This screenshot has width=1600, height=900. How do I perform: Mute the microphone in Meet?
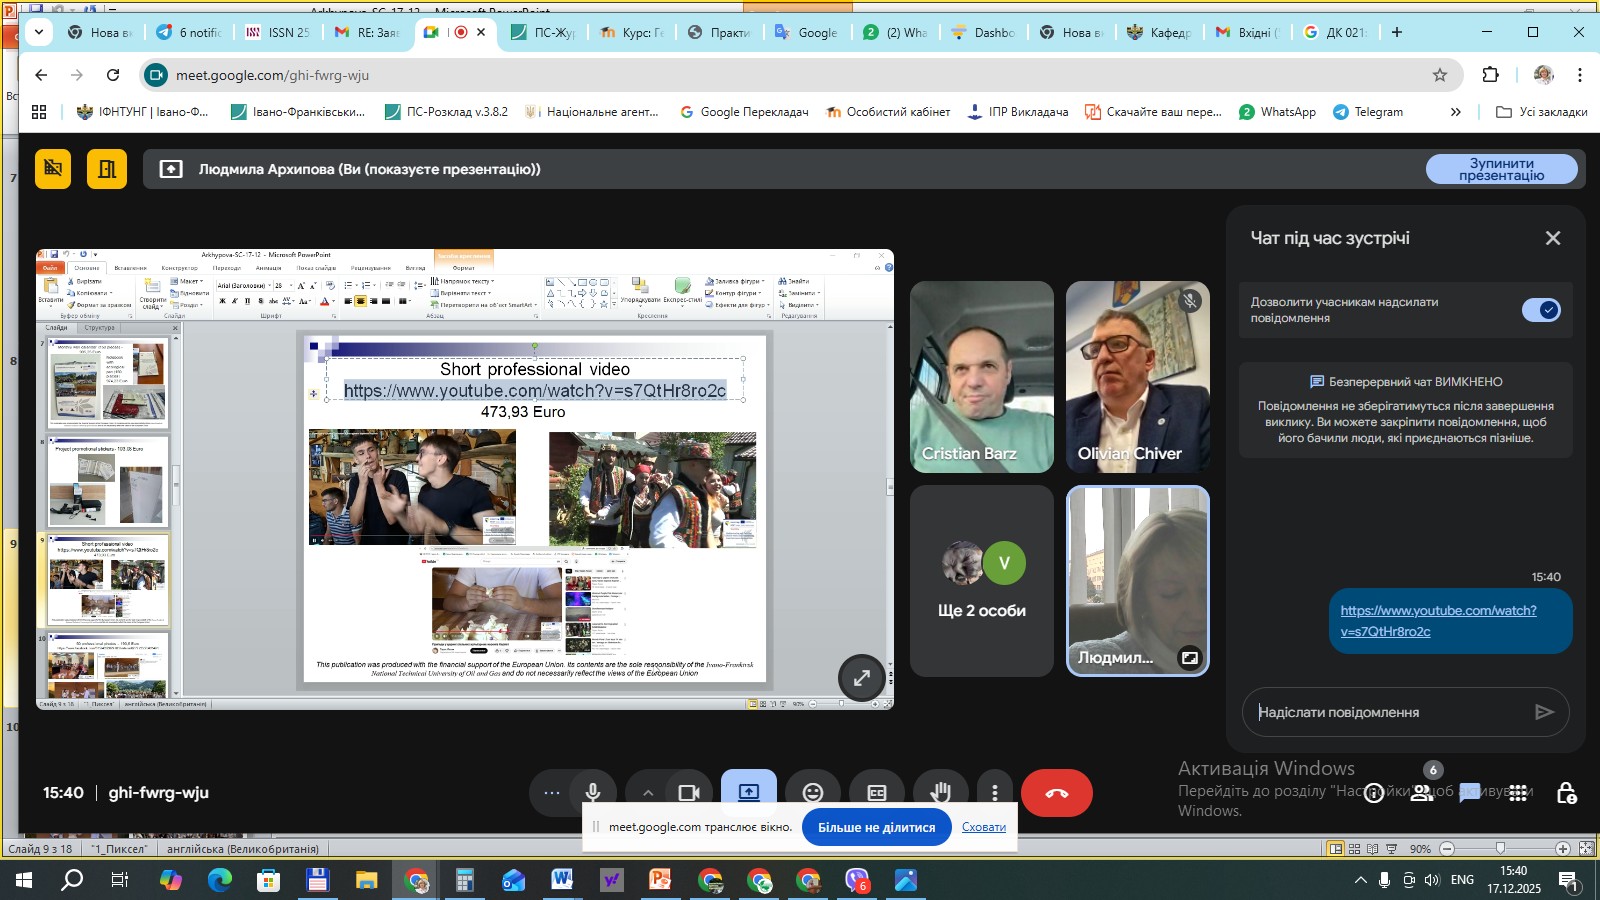pos(593,793)
